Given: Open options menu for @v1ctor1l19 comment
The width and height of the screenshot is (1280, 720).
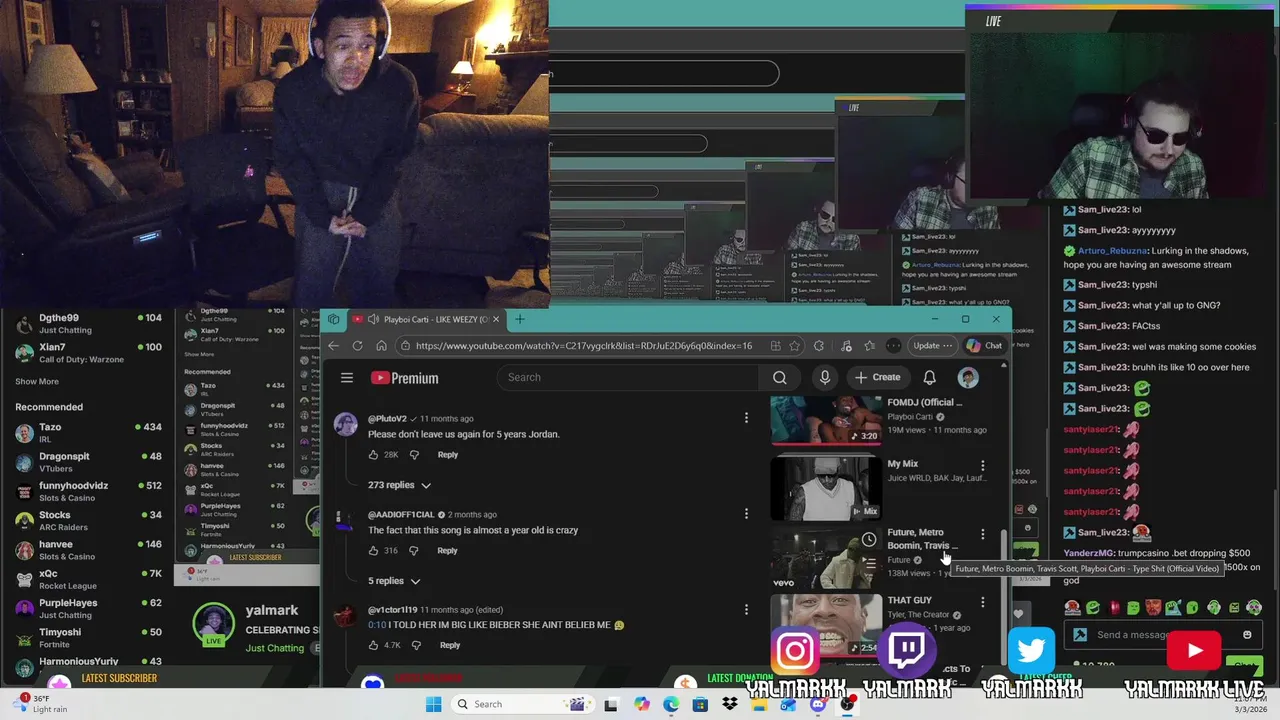Looking at the screenshot, I should tap(746, 609).
